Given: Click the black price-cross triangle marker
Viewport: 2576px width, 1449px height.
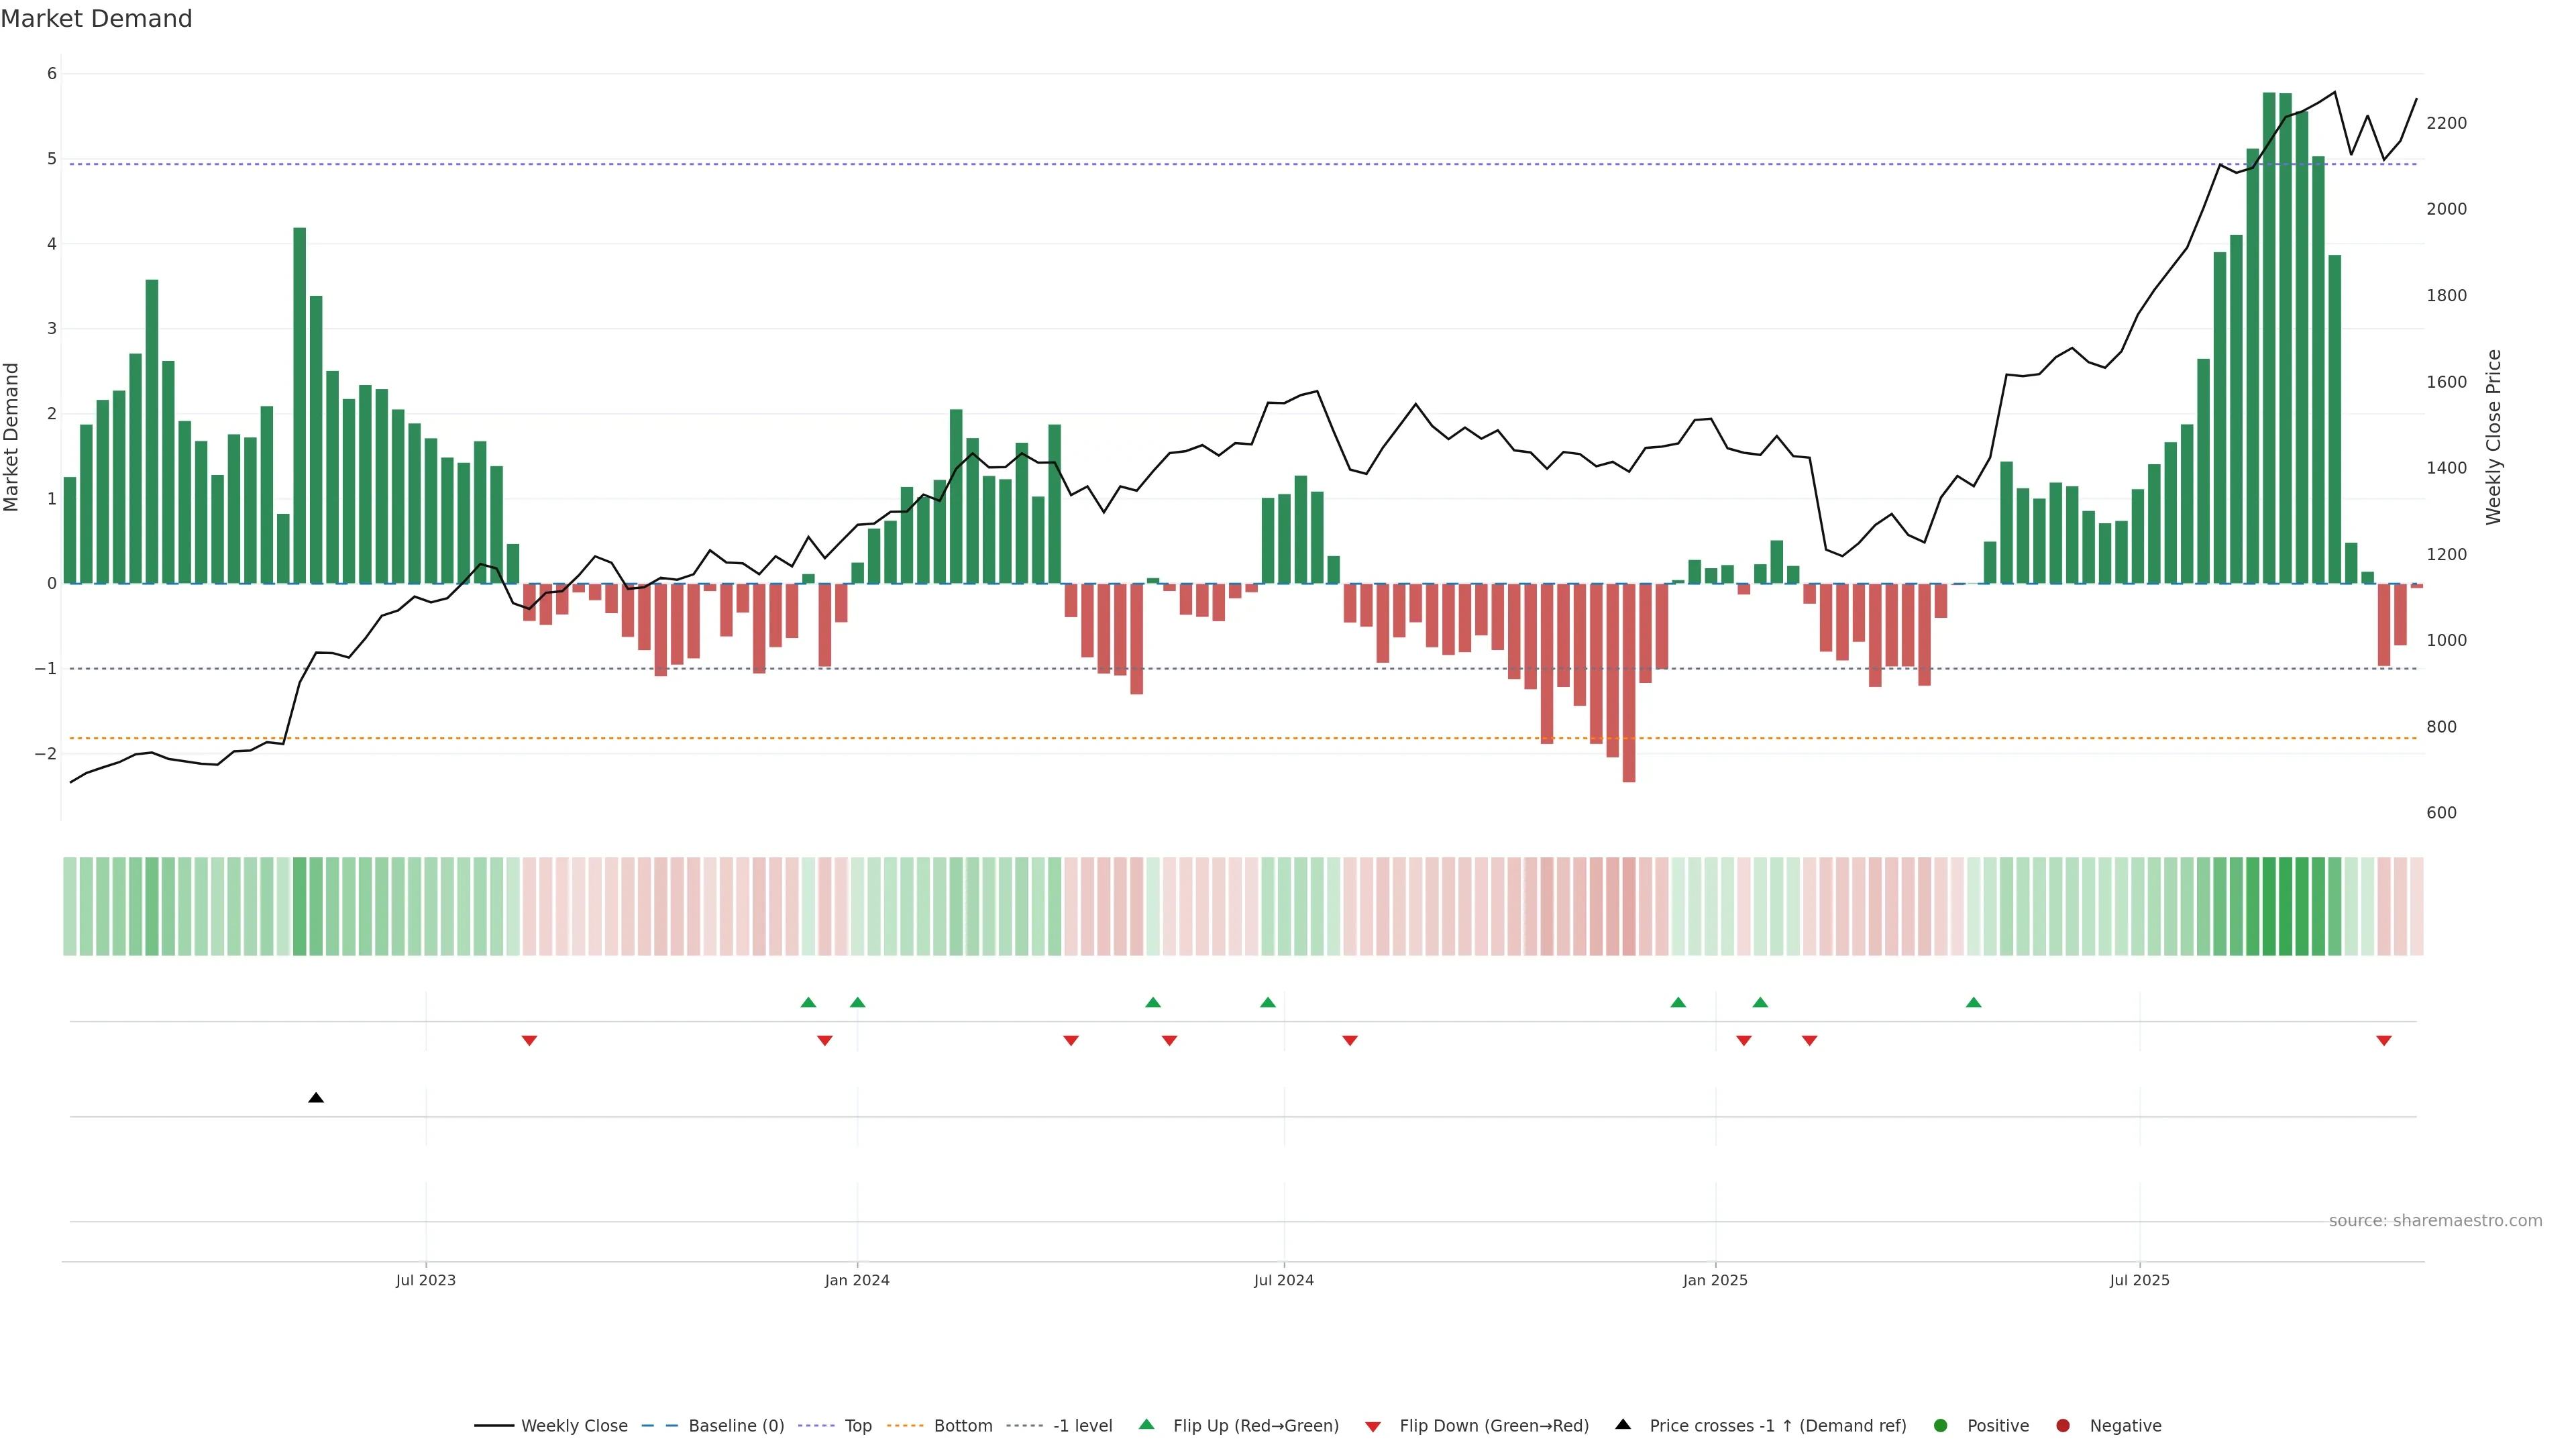Looking at the screenshot, I should (x=316, y=1098).
